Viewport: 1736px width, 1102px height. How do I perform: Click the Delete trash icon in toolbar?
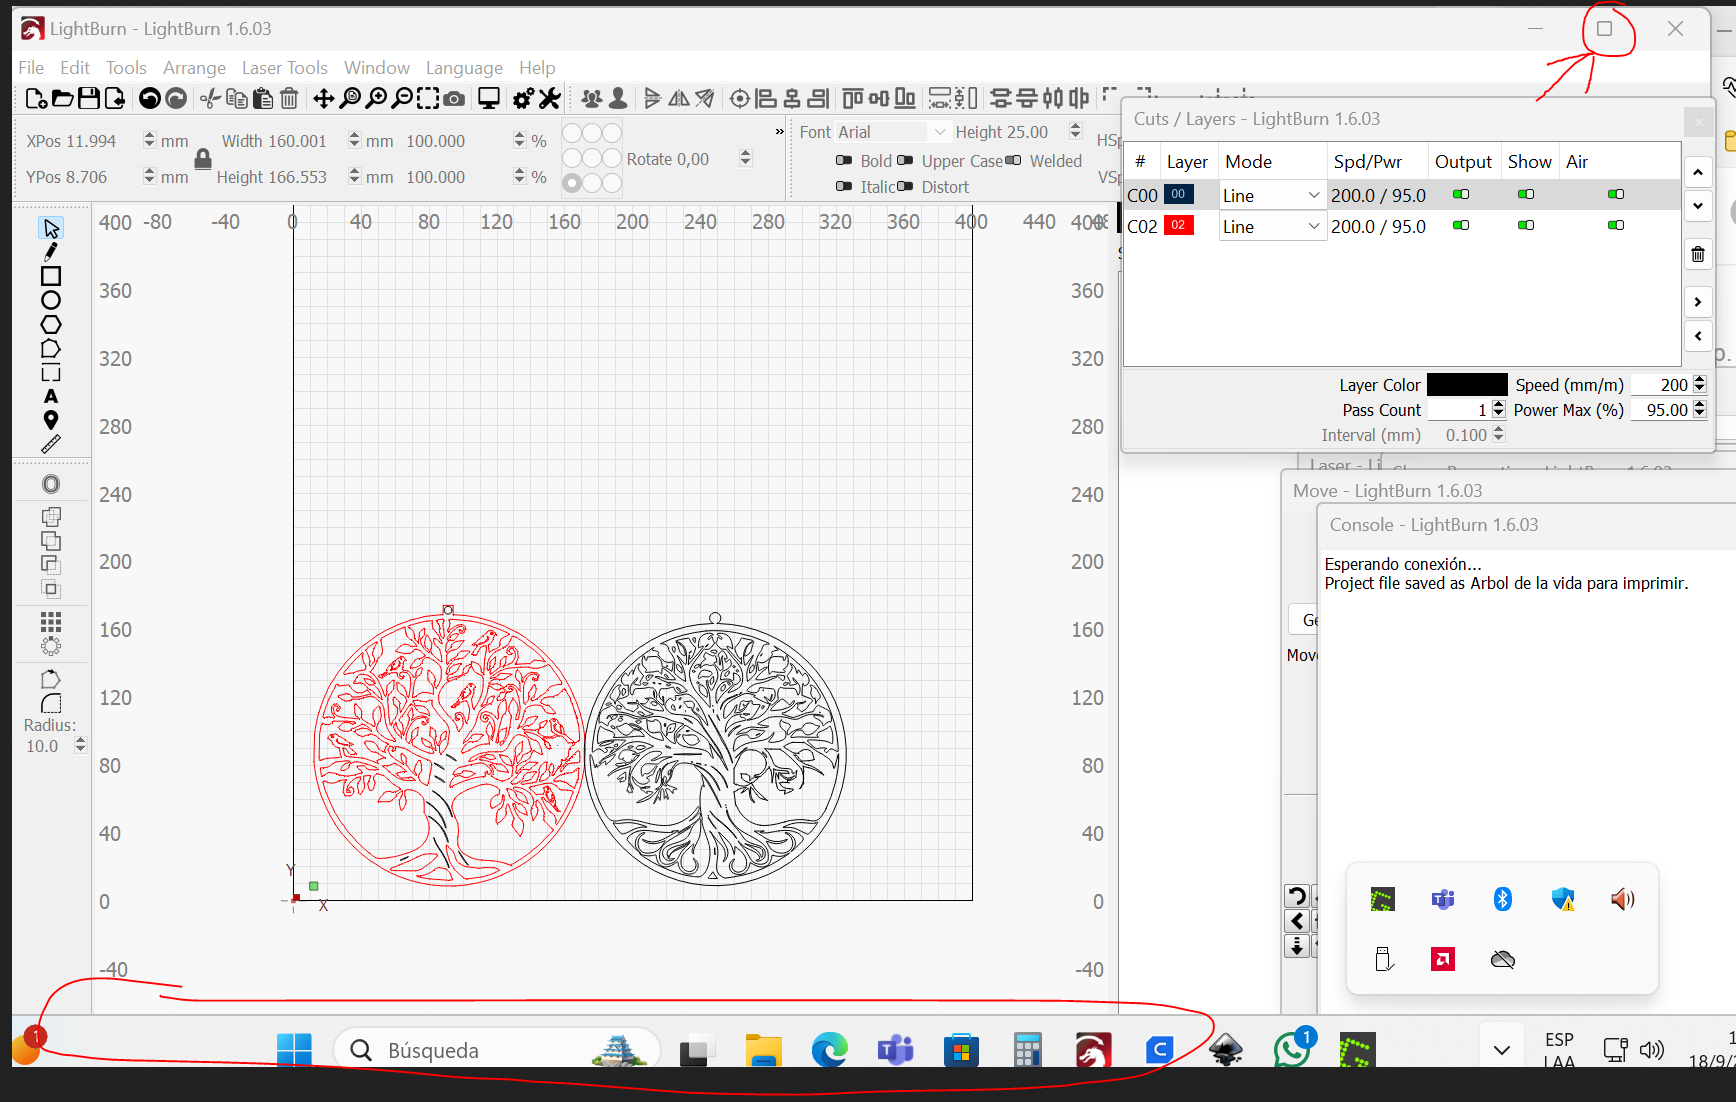(289, 98)
